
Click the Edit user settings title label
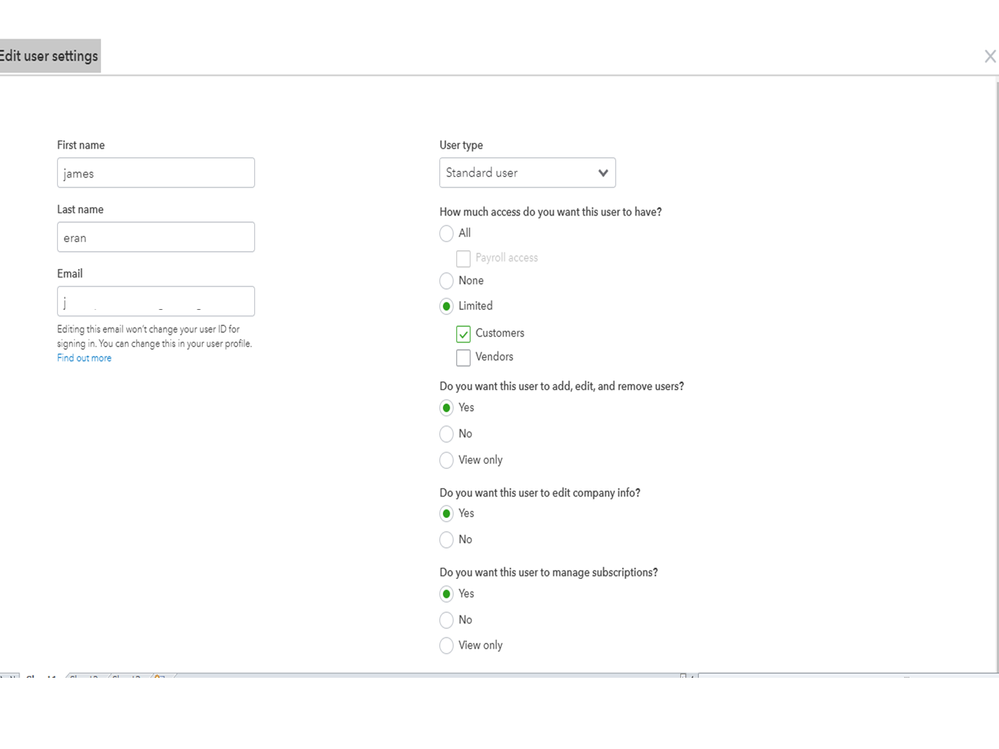[x=49, y=55]
